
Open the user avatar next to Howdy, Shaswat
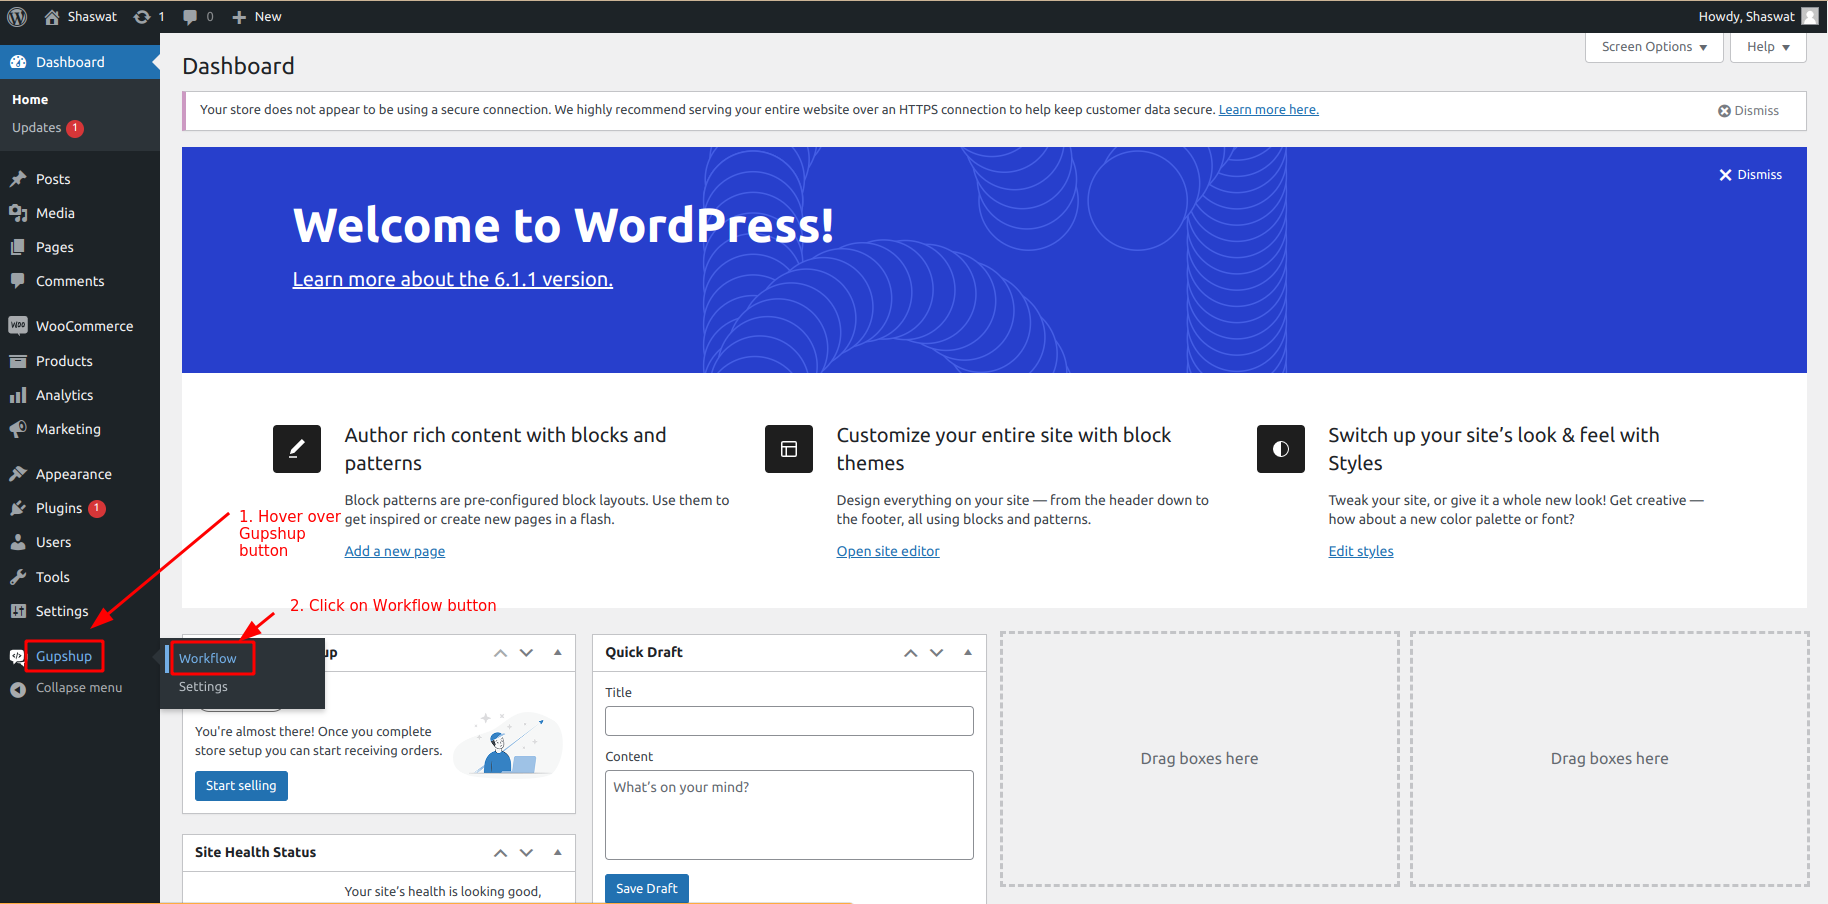click(1810, 16)
